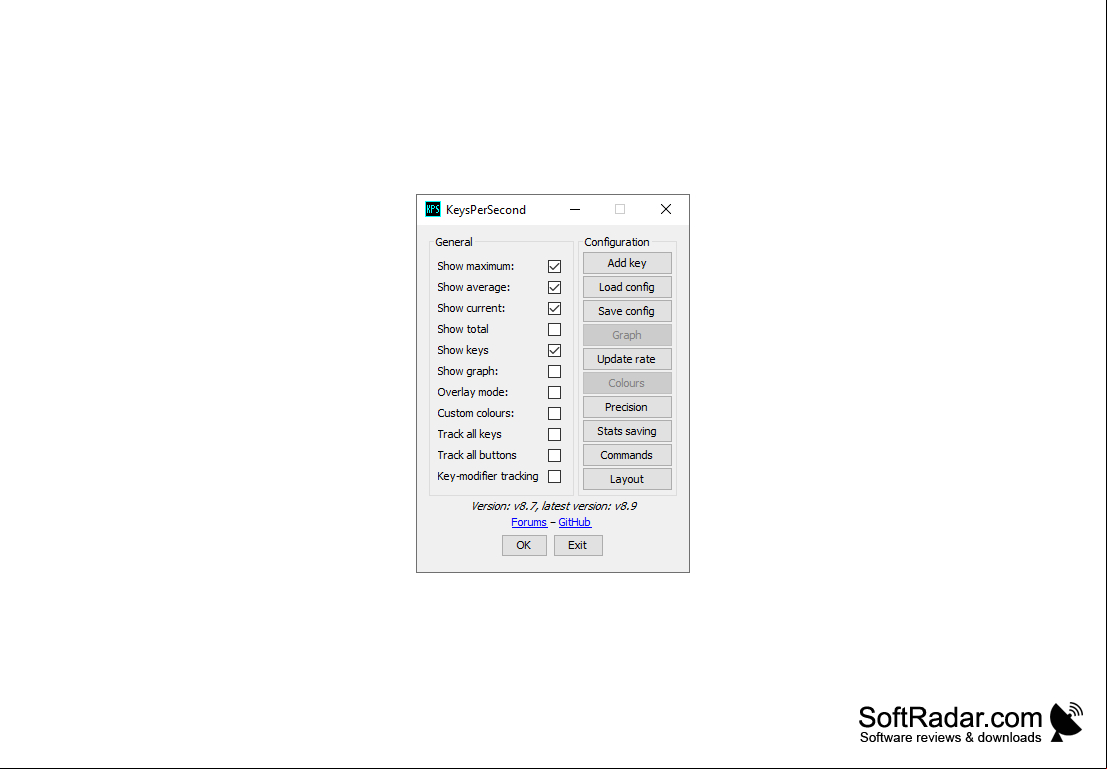
Task: Enable the Show total checkbox
Action: coord(554,329)
